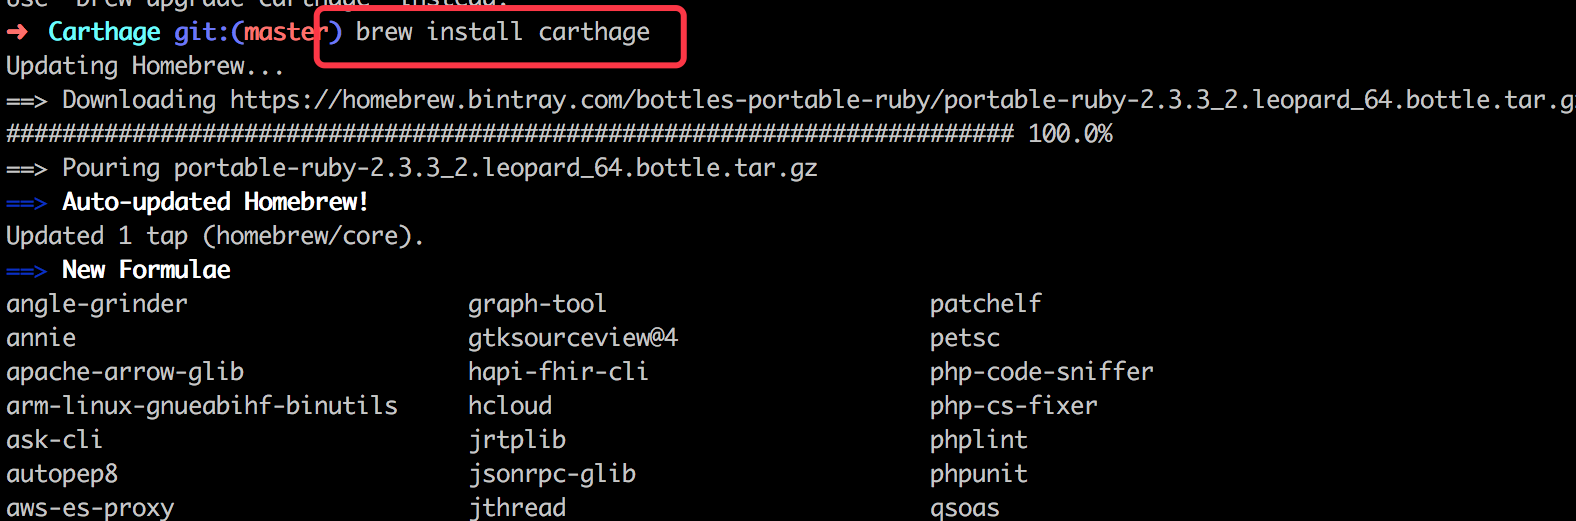Image resolution: width=1576 pixels, height=521 pixels.
Task: Click the hash progress bar at 100.0%
Action: (510, 134)
